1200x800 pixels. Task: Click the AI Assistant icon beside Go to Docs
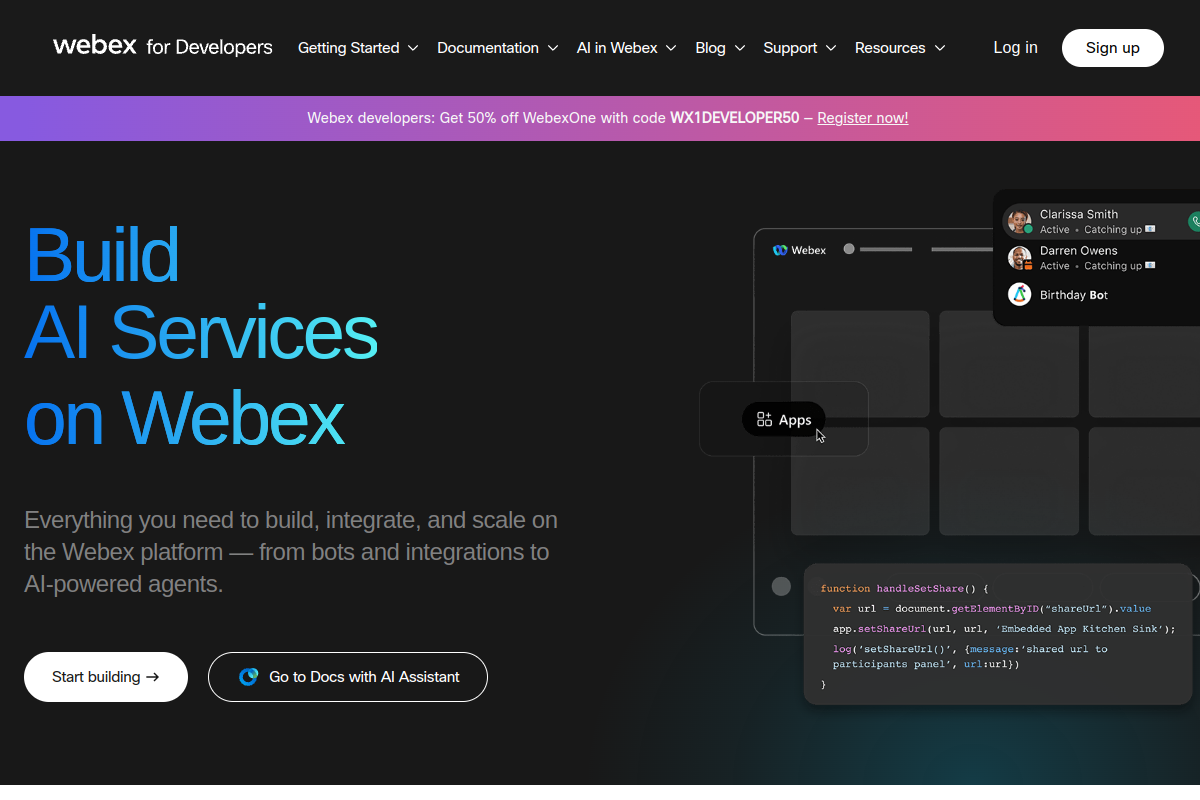pos(249,677)
